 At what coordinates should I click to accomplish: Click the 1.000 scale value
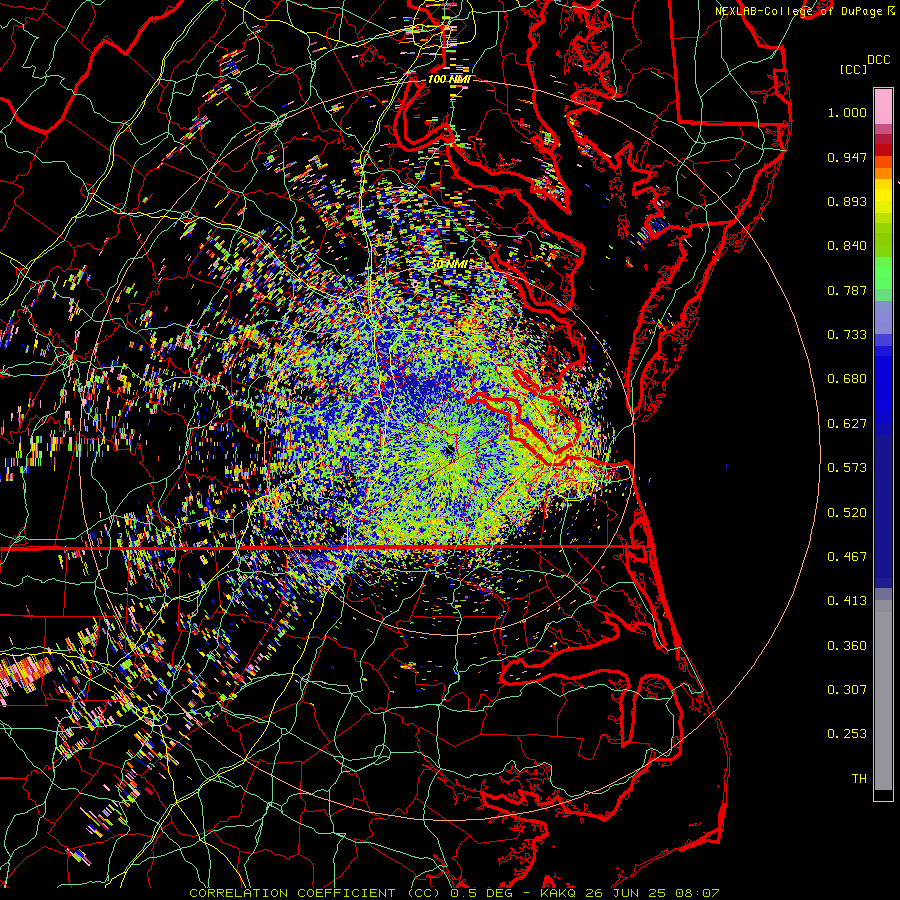pos(847,112)
